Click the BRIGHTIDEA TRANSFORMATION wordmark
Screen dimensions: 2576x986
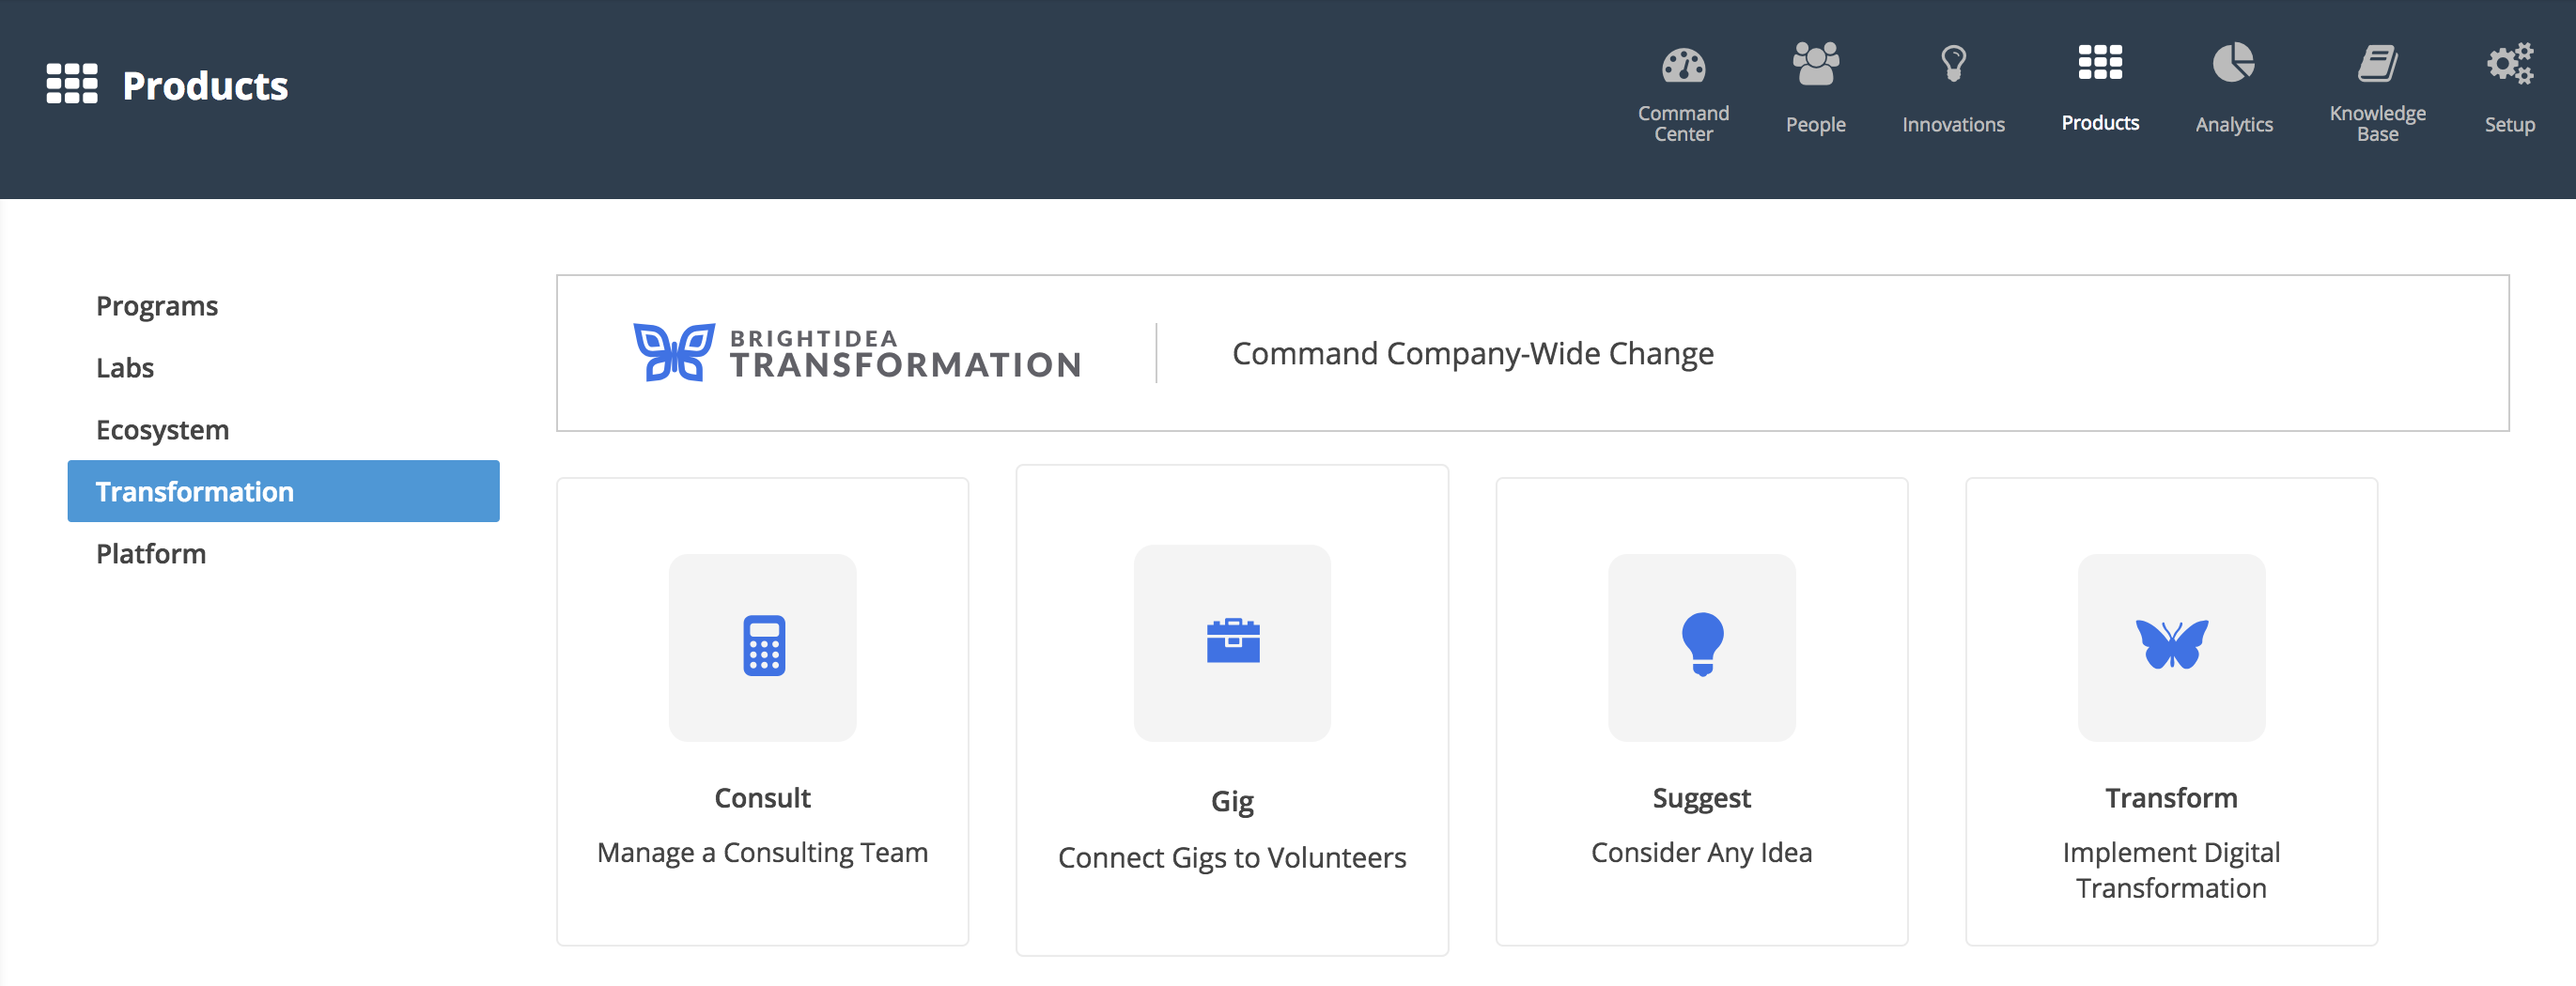pos(905,354)
